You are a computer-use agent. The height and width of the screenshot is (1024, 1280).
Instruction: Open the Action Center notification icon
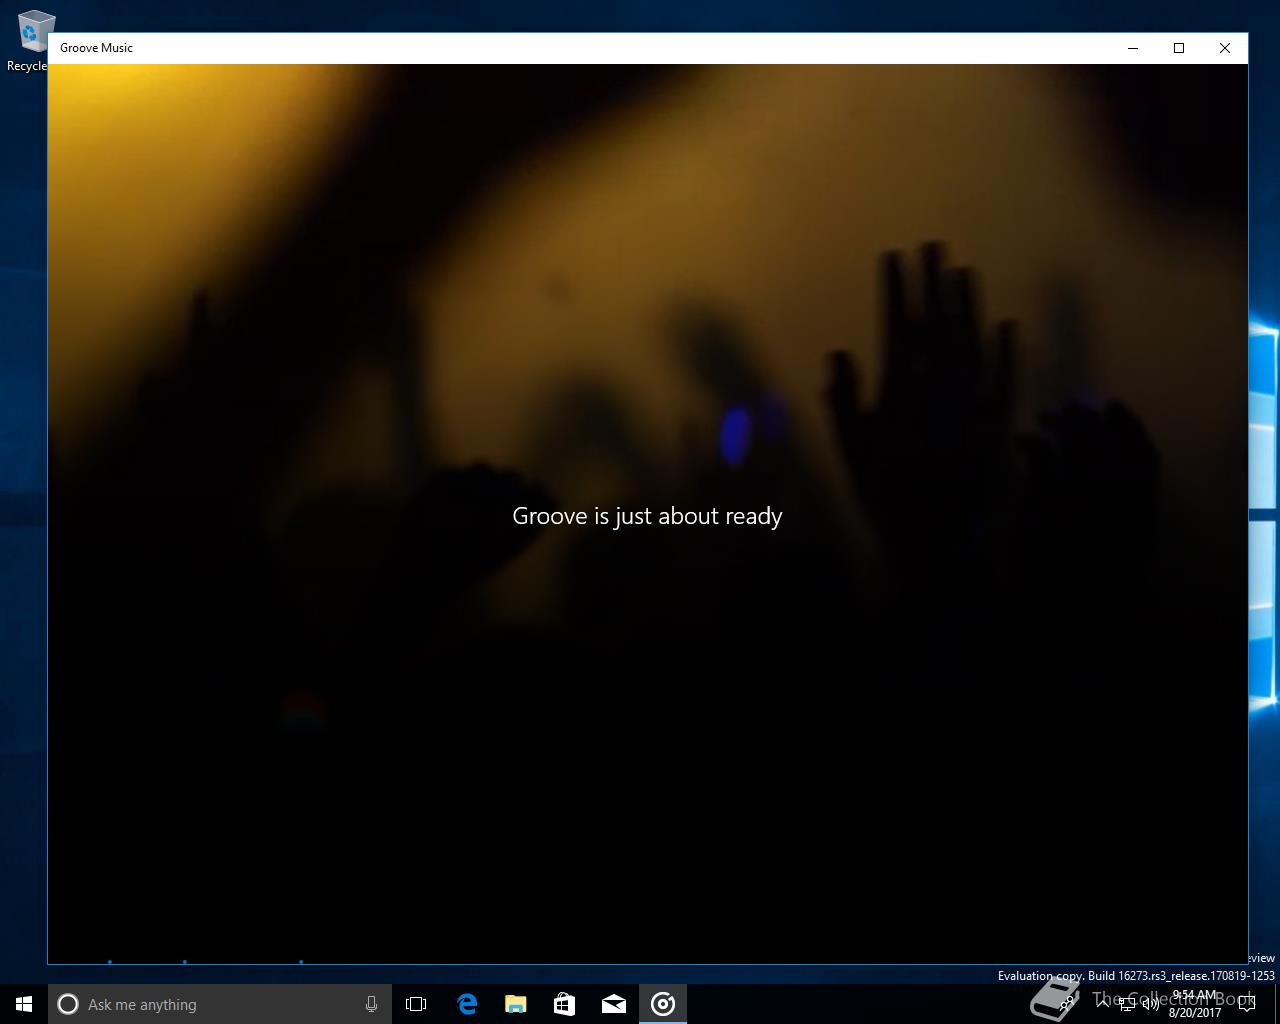(x=1247, y=1004)
